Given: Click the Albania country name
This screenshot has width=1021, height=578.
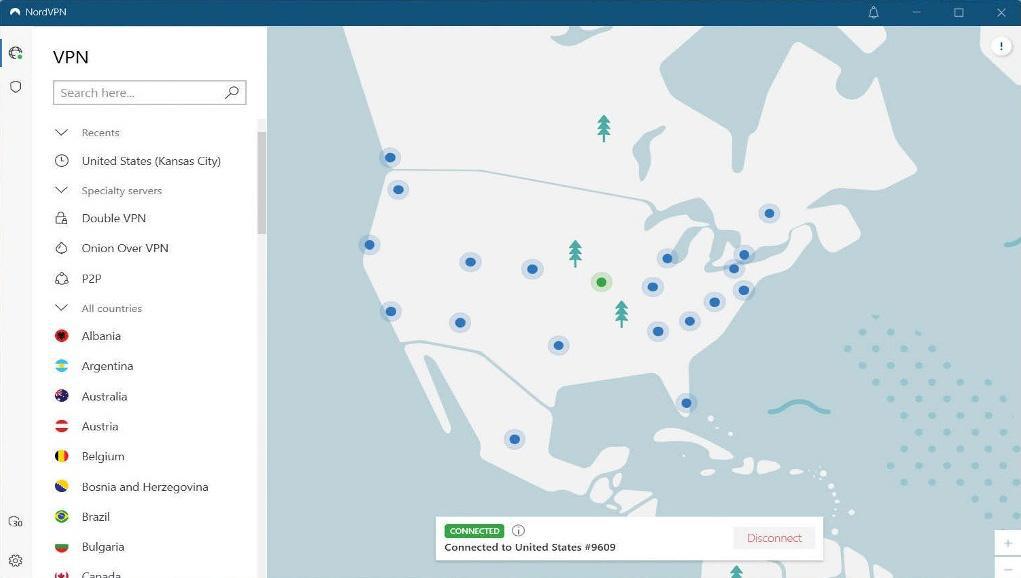Looking at the screenshot, I should [x=101, y=336].
